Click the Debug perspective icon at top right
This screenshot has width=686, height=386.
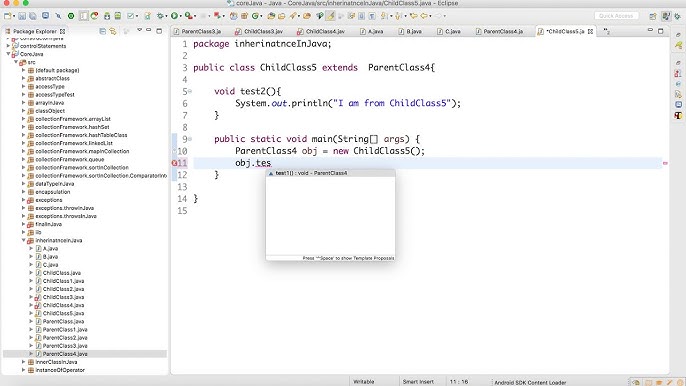pos(678,16)
